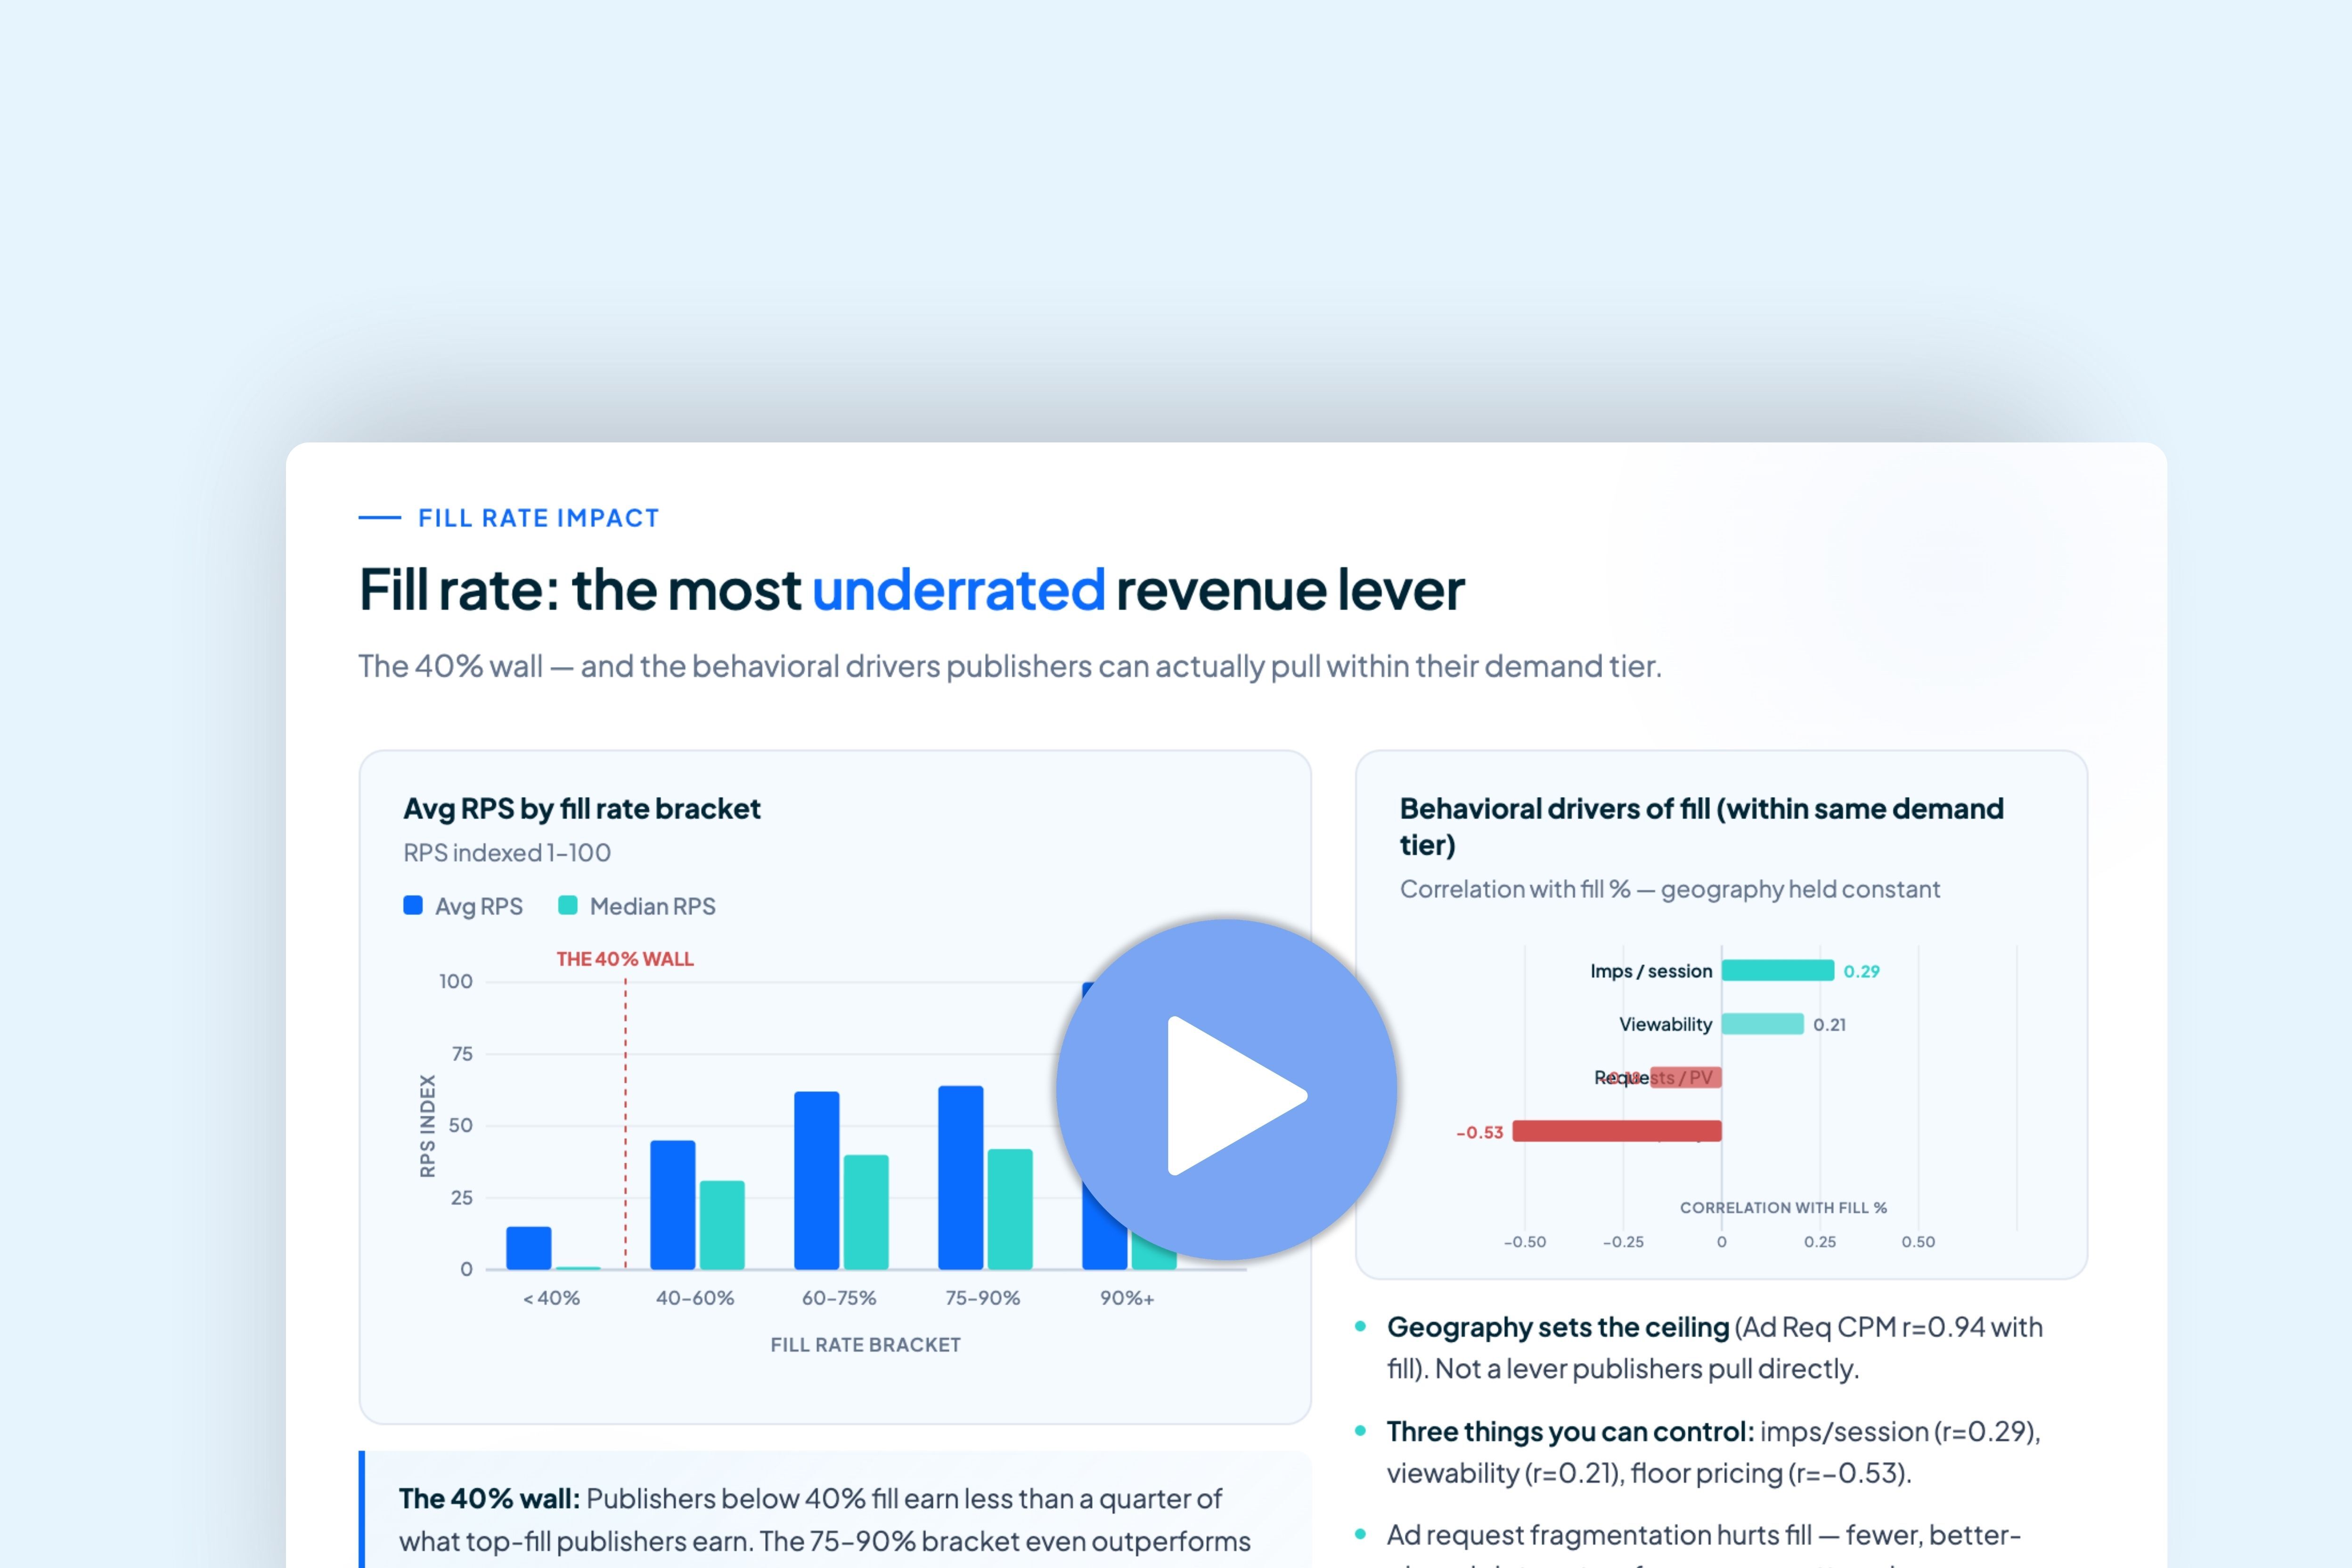2352x1568 pixels.
Task: Click the '40–60%' x-axis label
Action: tap(695, 1298)
